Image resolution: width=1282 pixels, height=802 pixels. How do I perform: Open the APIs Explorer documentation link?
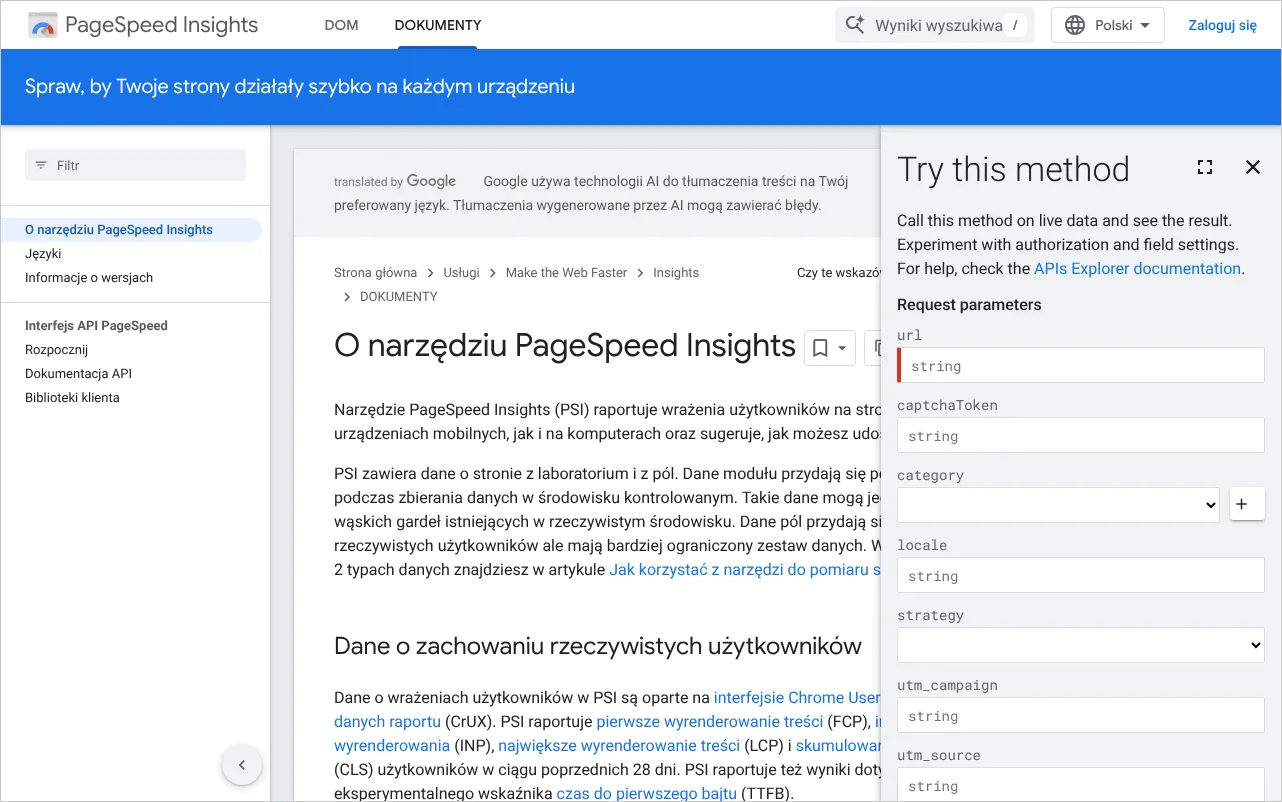click(1137, 269)
